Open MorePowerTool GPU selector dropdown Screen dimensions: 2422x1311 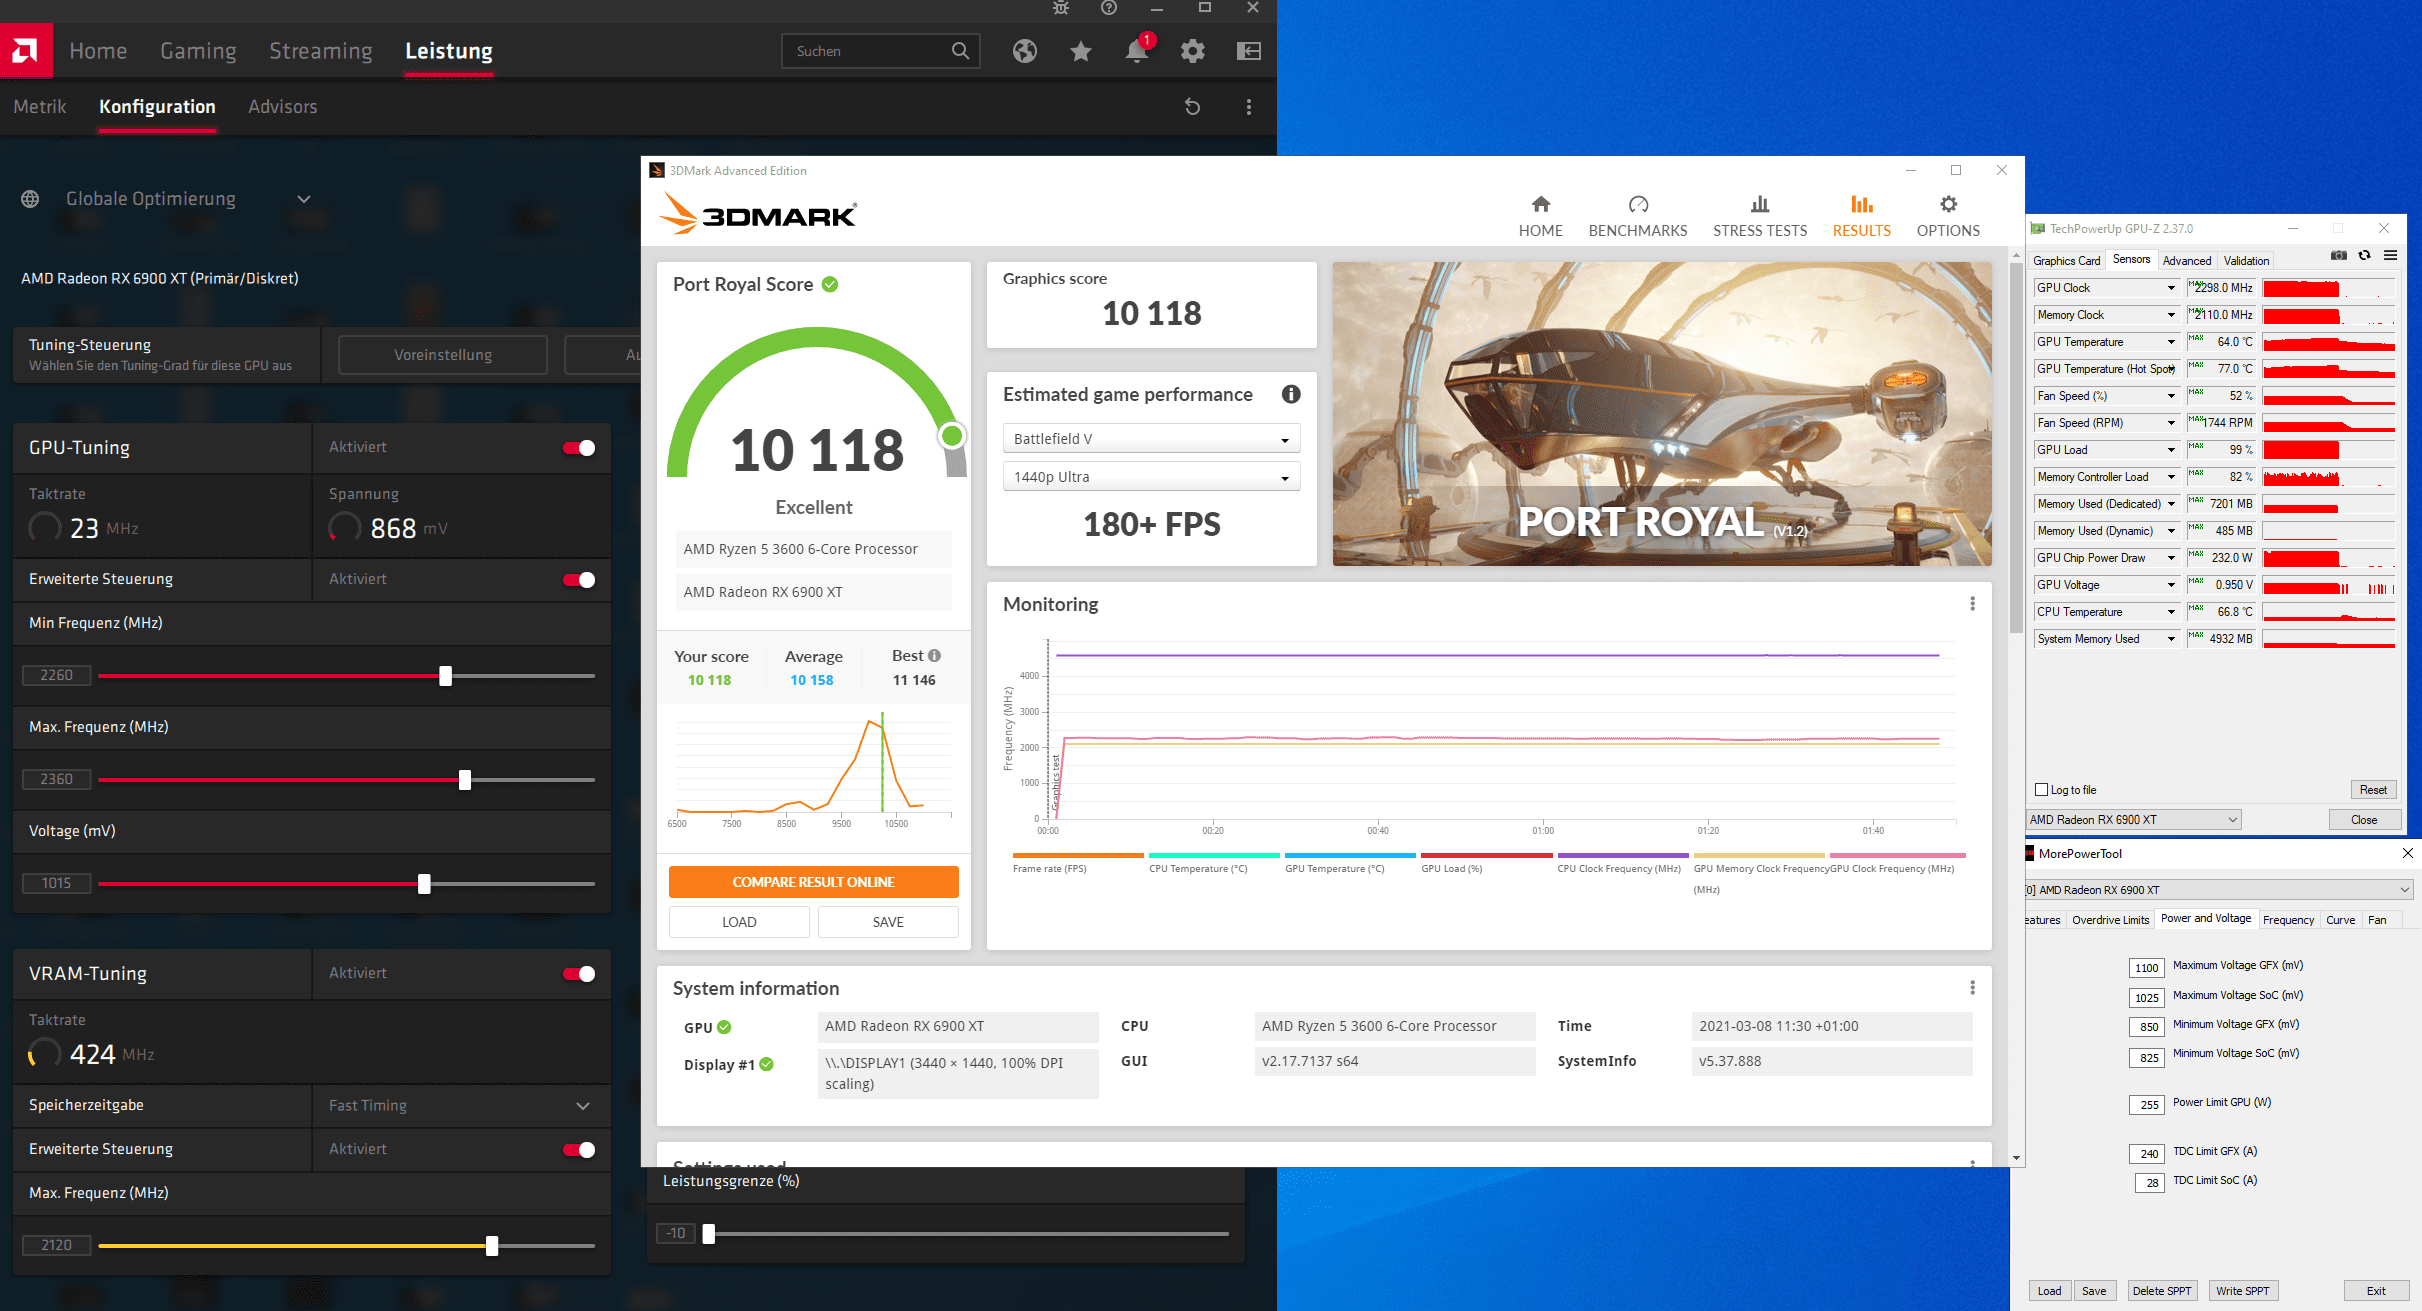[x=2218, y=890]
